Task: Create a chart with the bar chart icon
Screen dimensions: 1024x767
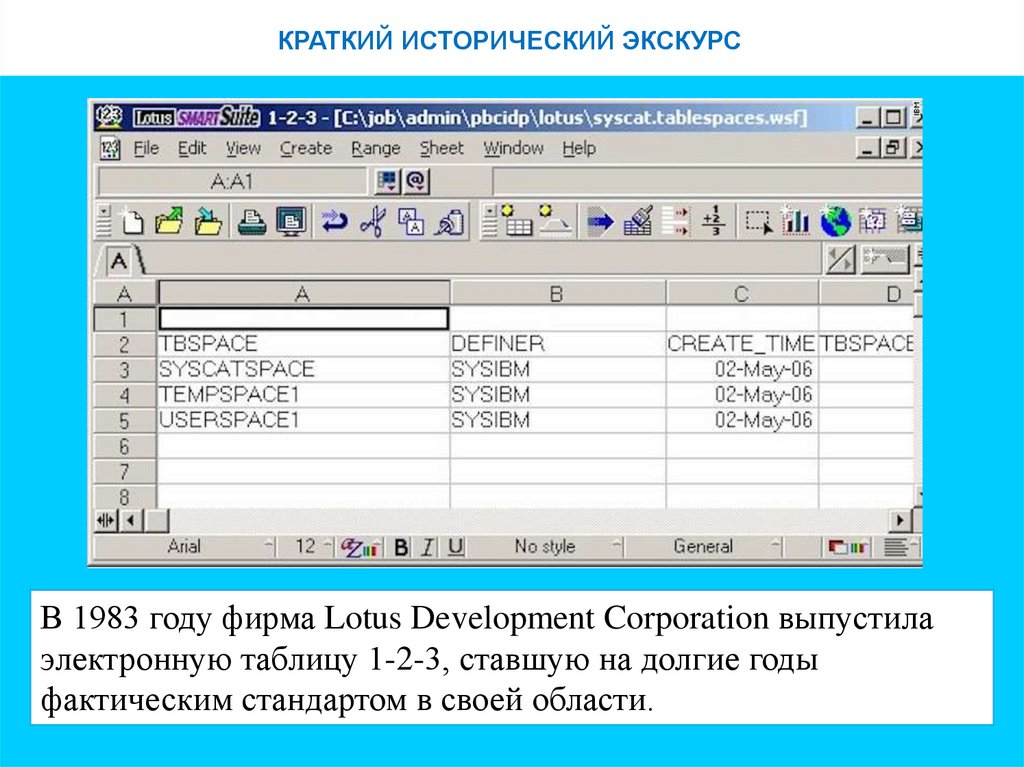Action: 796,221
